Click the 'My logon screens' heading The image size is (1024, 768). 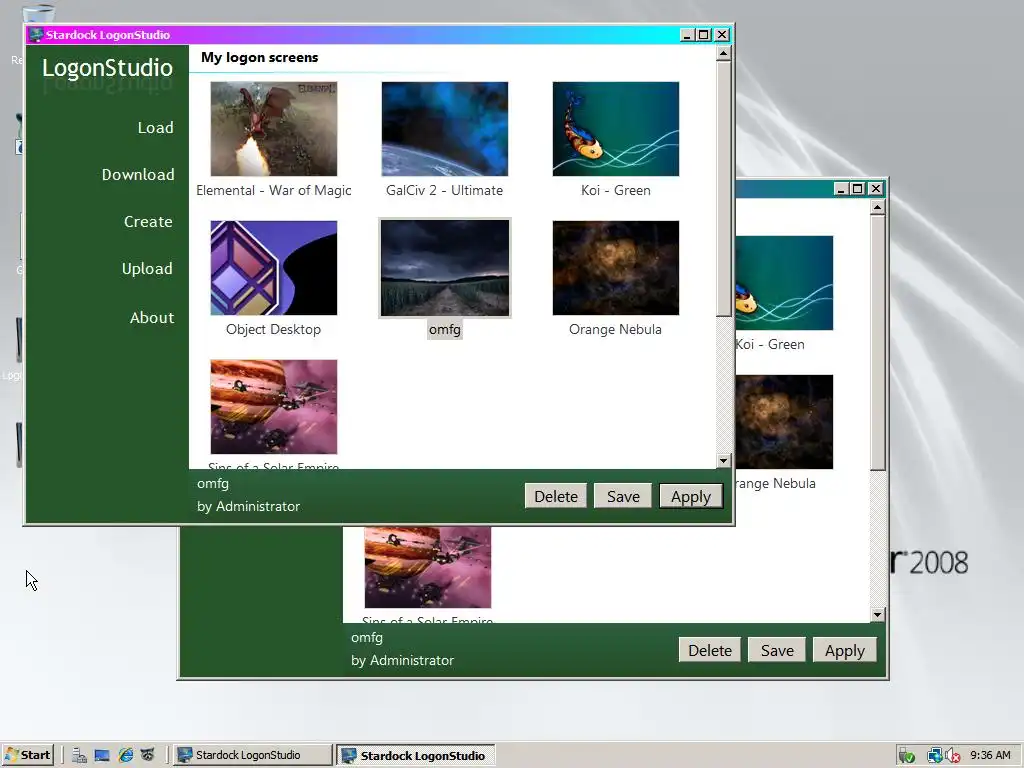click(x=259, y=57)
